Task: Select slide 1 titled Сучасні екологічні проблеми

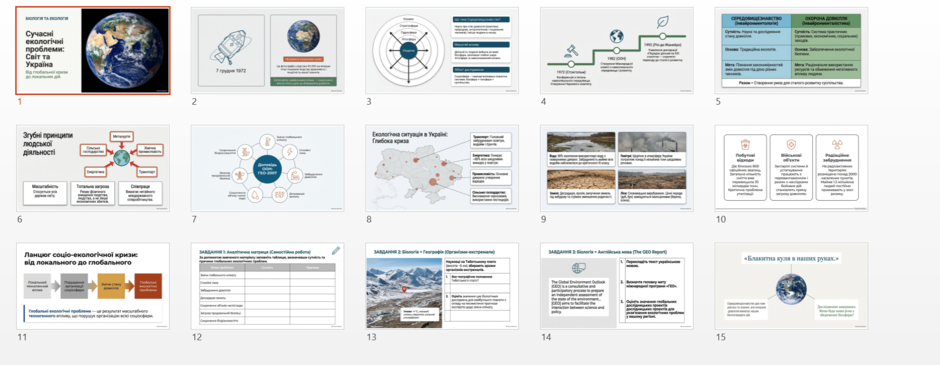Action: (93, 50)
